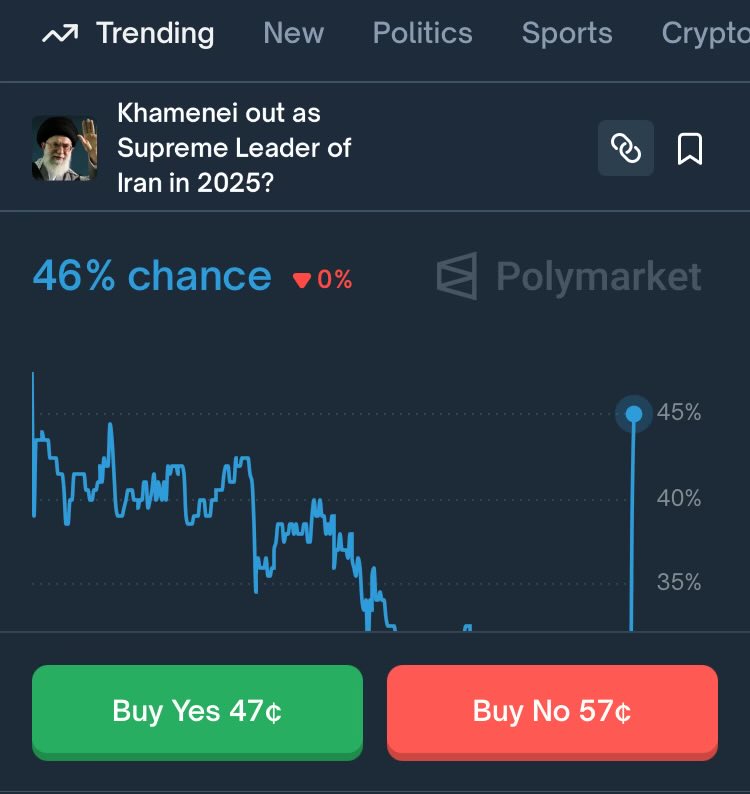Open the Khamenei out as Supreme Leader market title

pos(234,148)
